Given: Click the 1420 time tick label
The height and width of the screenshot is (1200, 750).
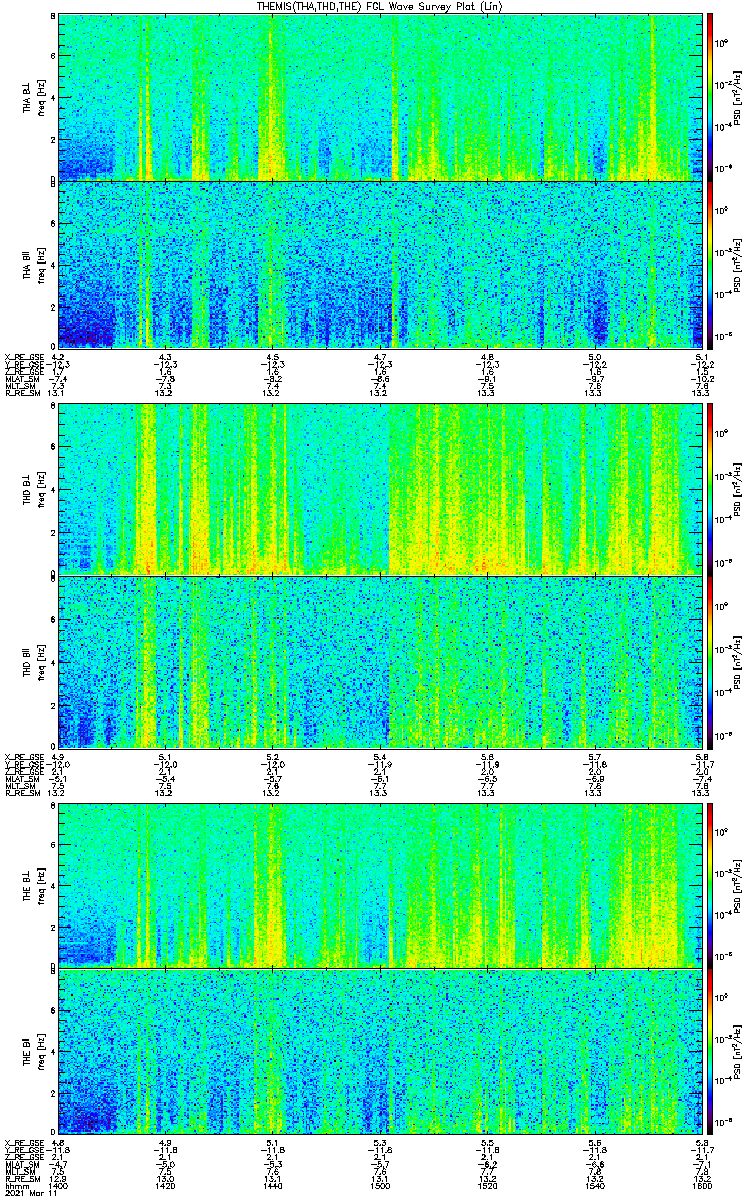Looking at the screenshot, I should pyautogui.click(x=165, y=1187).
